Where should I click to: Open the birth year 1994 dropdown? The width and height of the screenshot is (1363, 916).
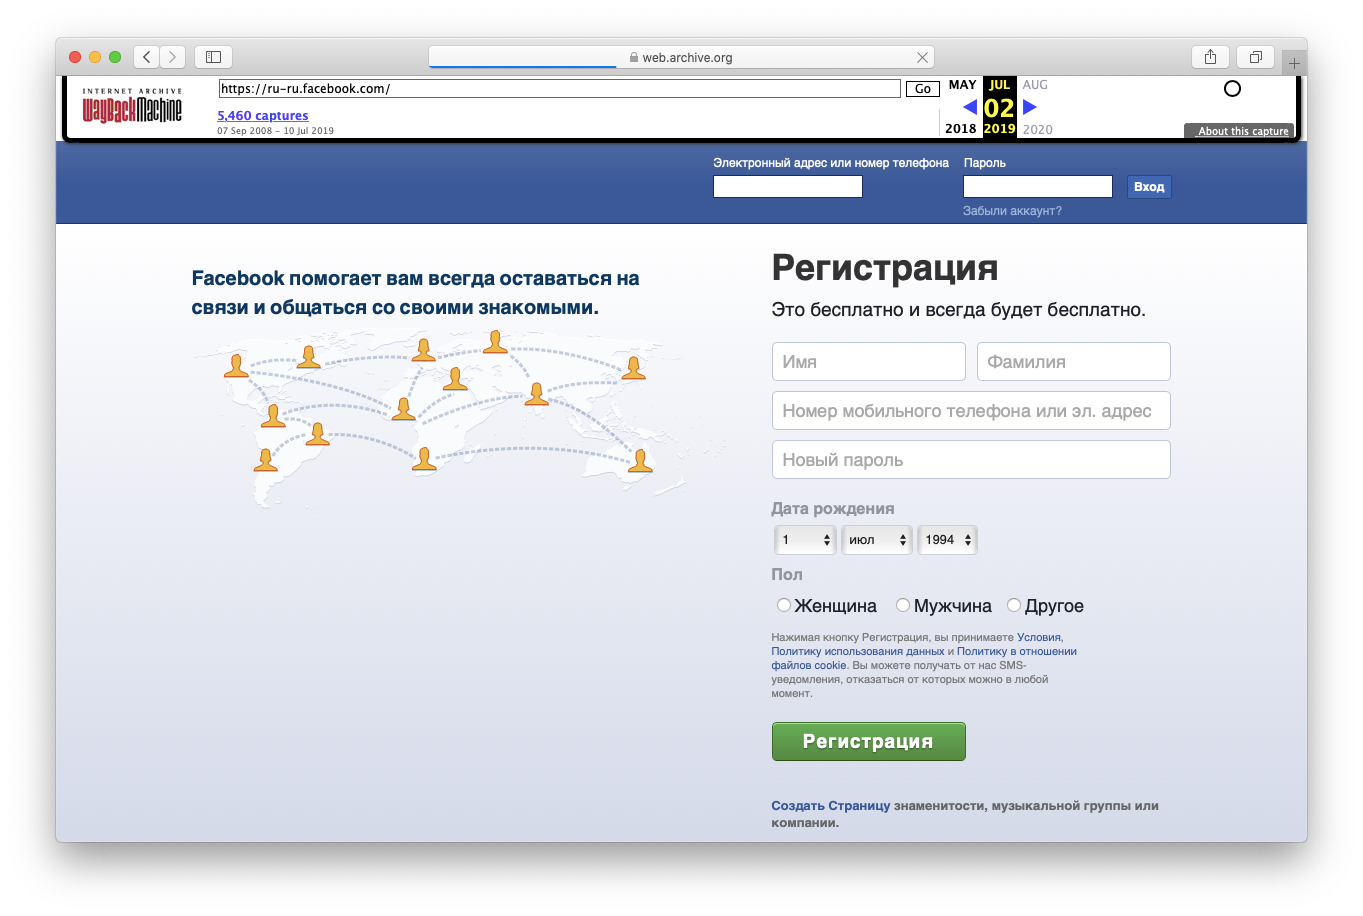947,540
